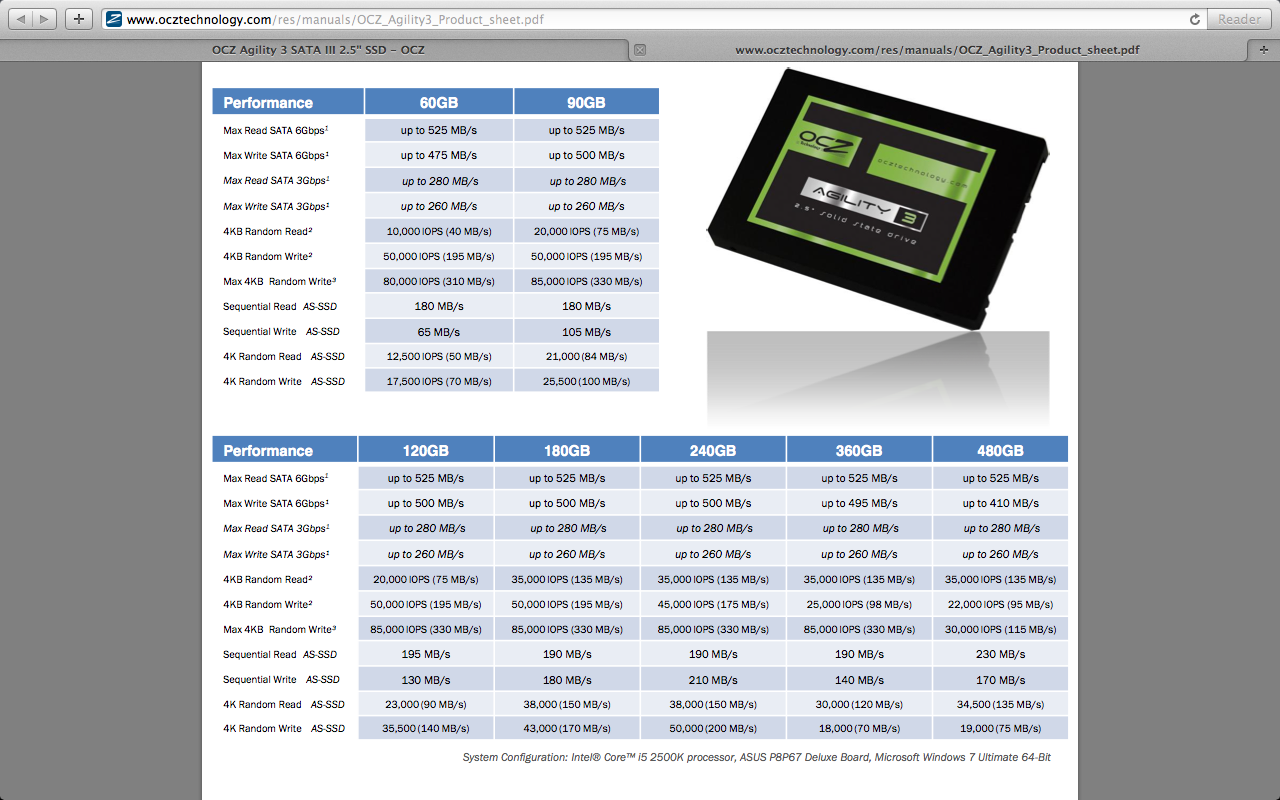1280x800 pixels.
Task: Select '25,000 IOPS (98 MB/s)' cell
Action: 859,604
